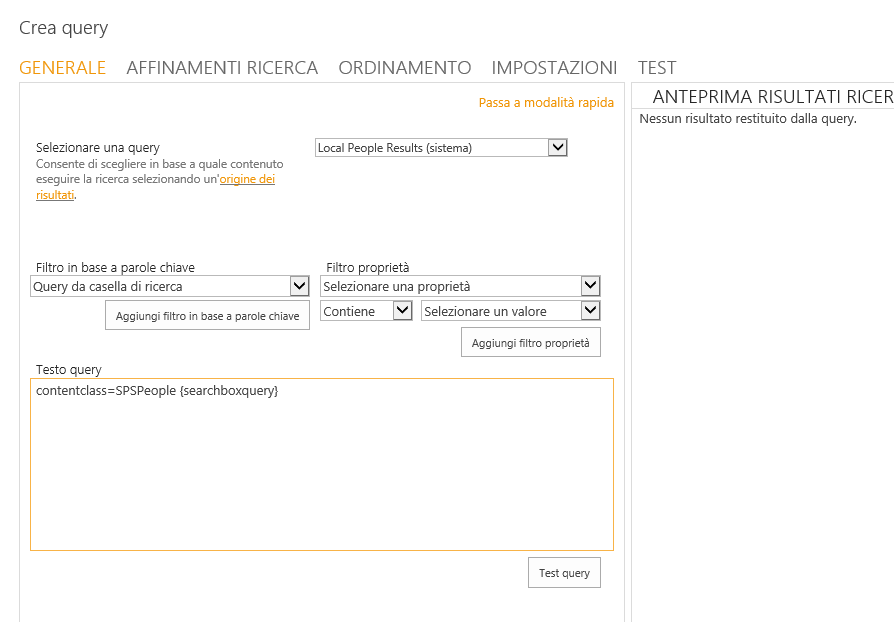Click 'Aggiungi filtro in base a parole chiave'

pyautogui.click(x=208, y=316)
